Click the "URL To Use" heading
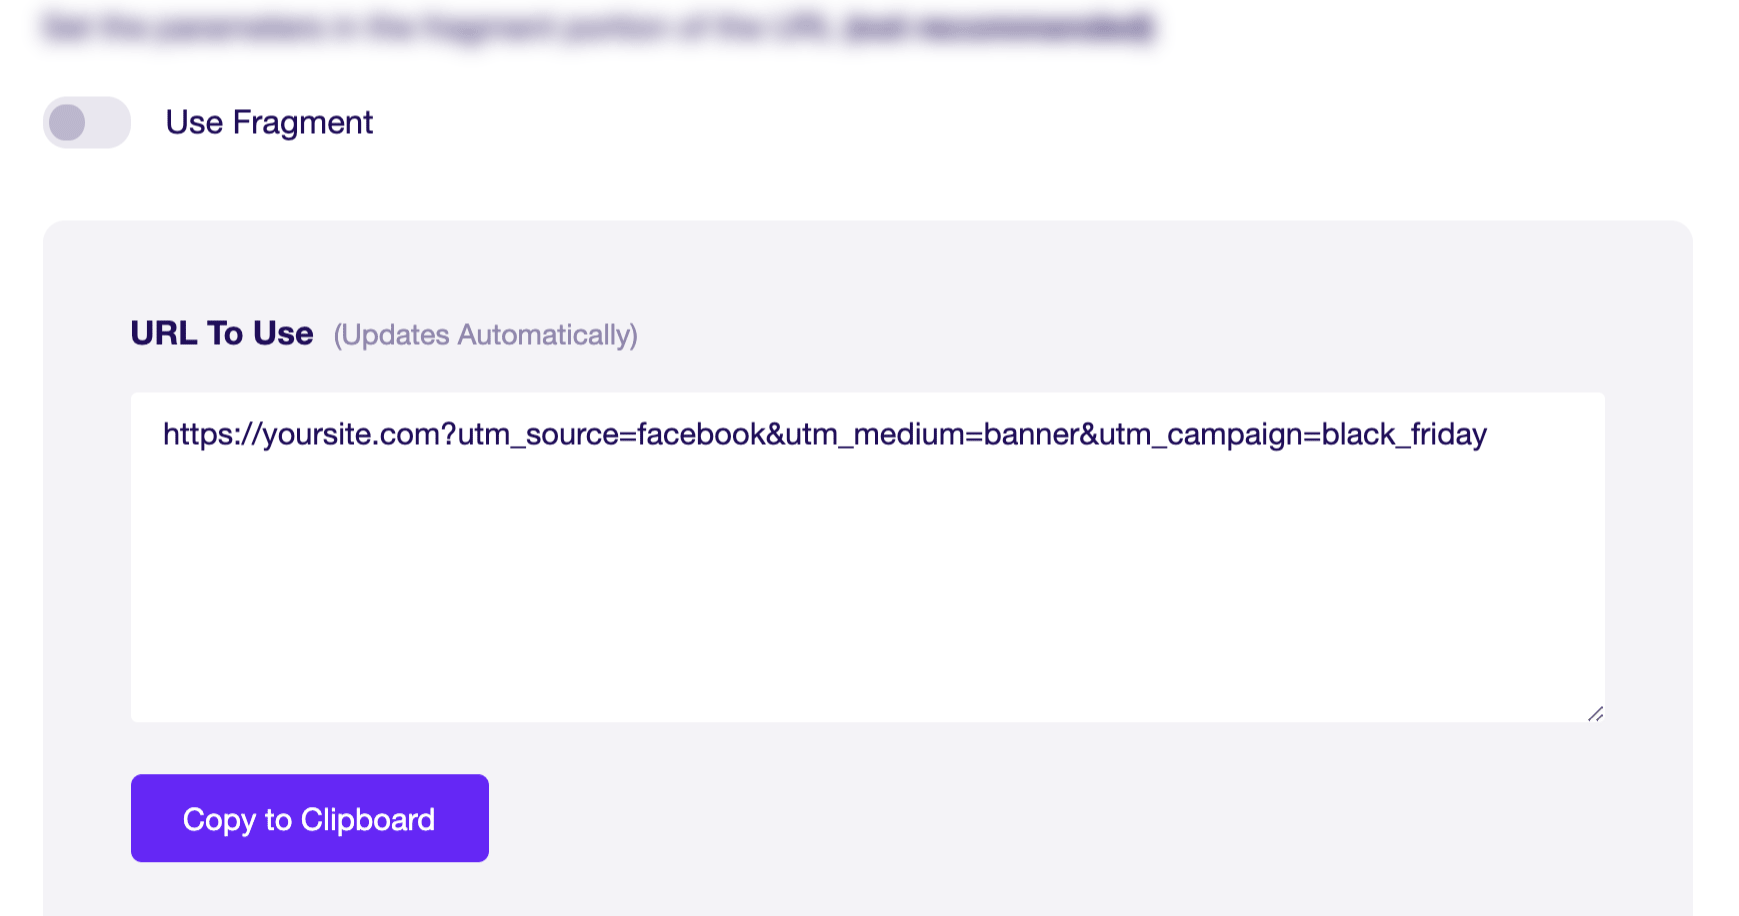 click(222, 333)
